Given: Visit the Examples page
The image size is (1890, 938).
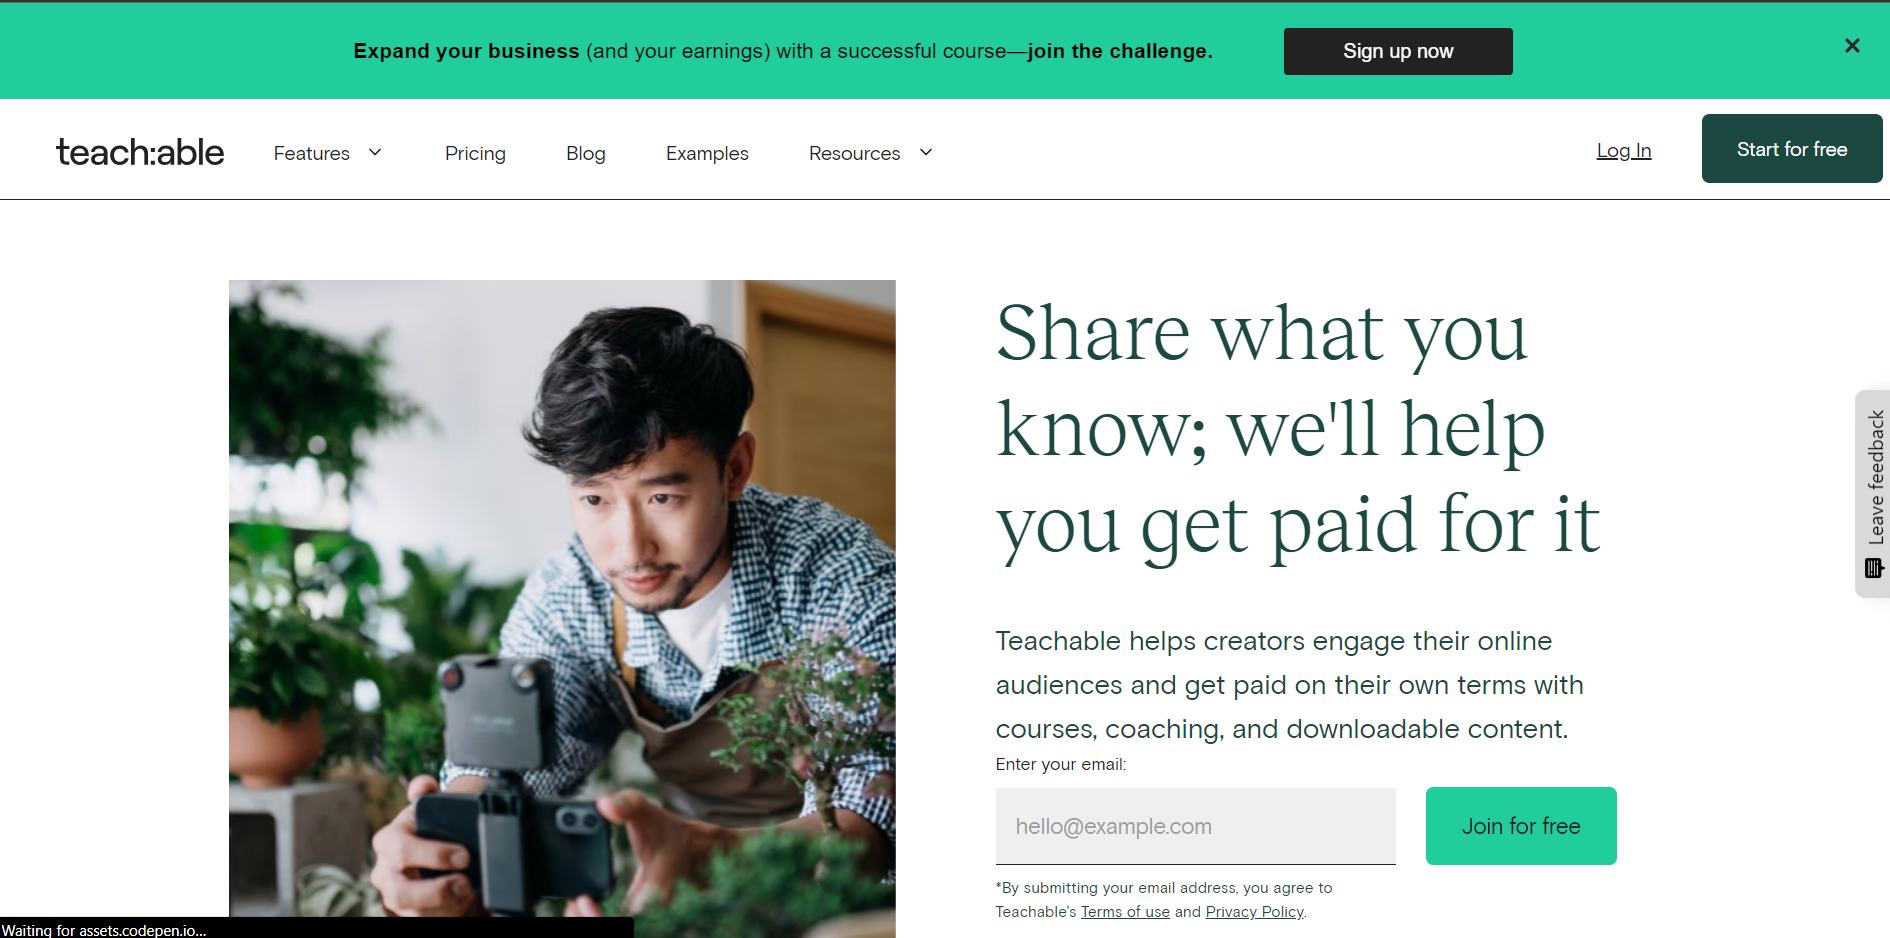Looking at the screenshot, I should [707, 153].
